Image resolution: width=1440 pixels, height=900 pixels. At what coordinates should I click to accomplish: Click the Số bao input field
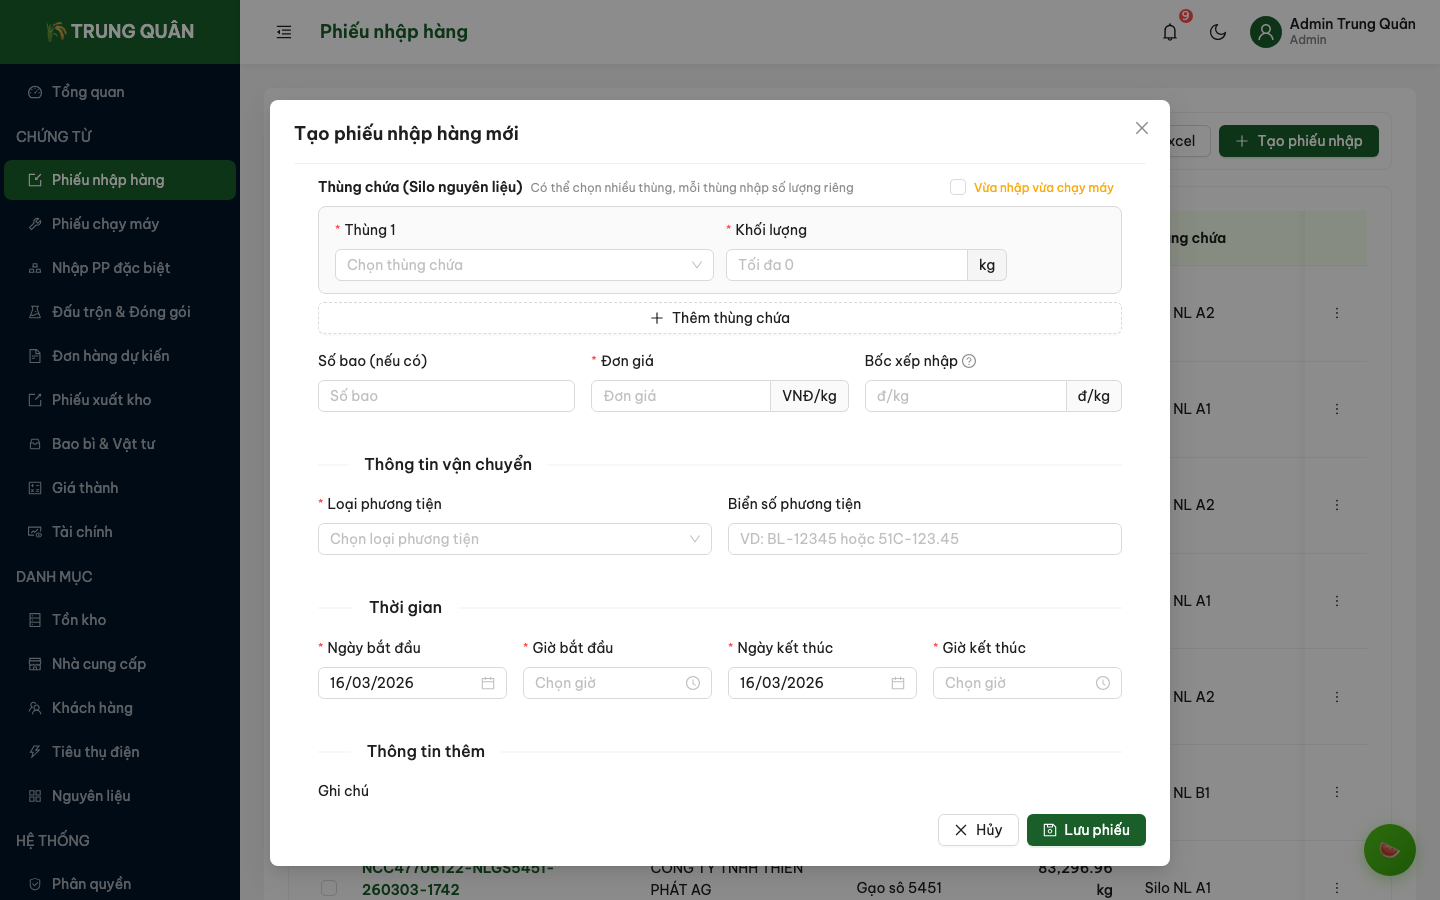pyautogui.click(x=446, y=396)
